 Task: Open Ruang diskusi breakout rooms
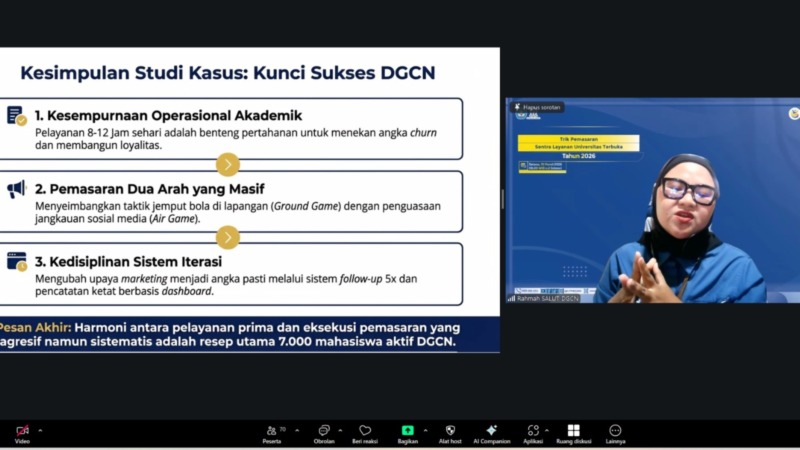573,431
